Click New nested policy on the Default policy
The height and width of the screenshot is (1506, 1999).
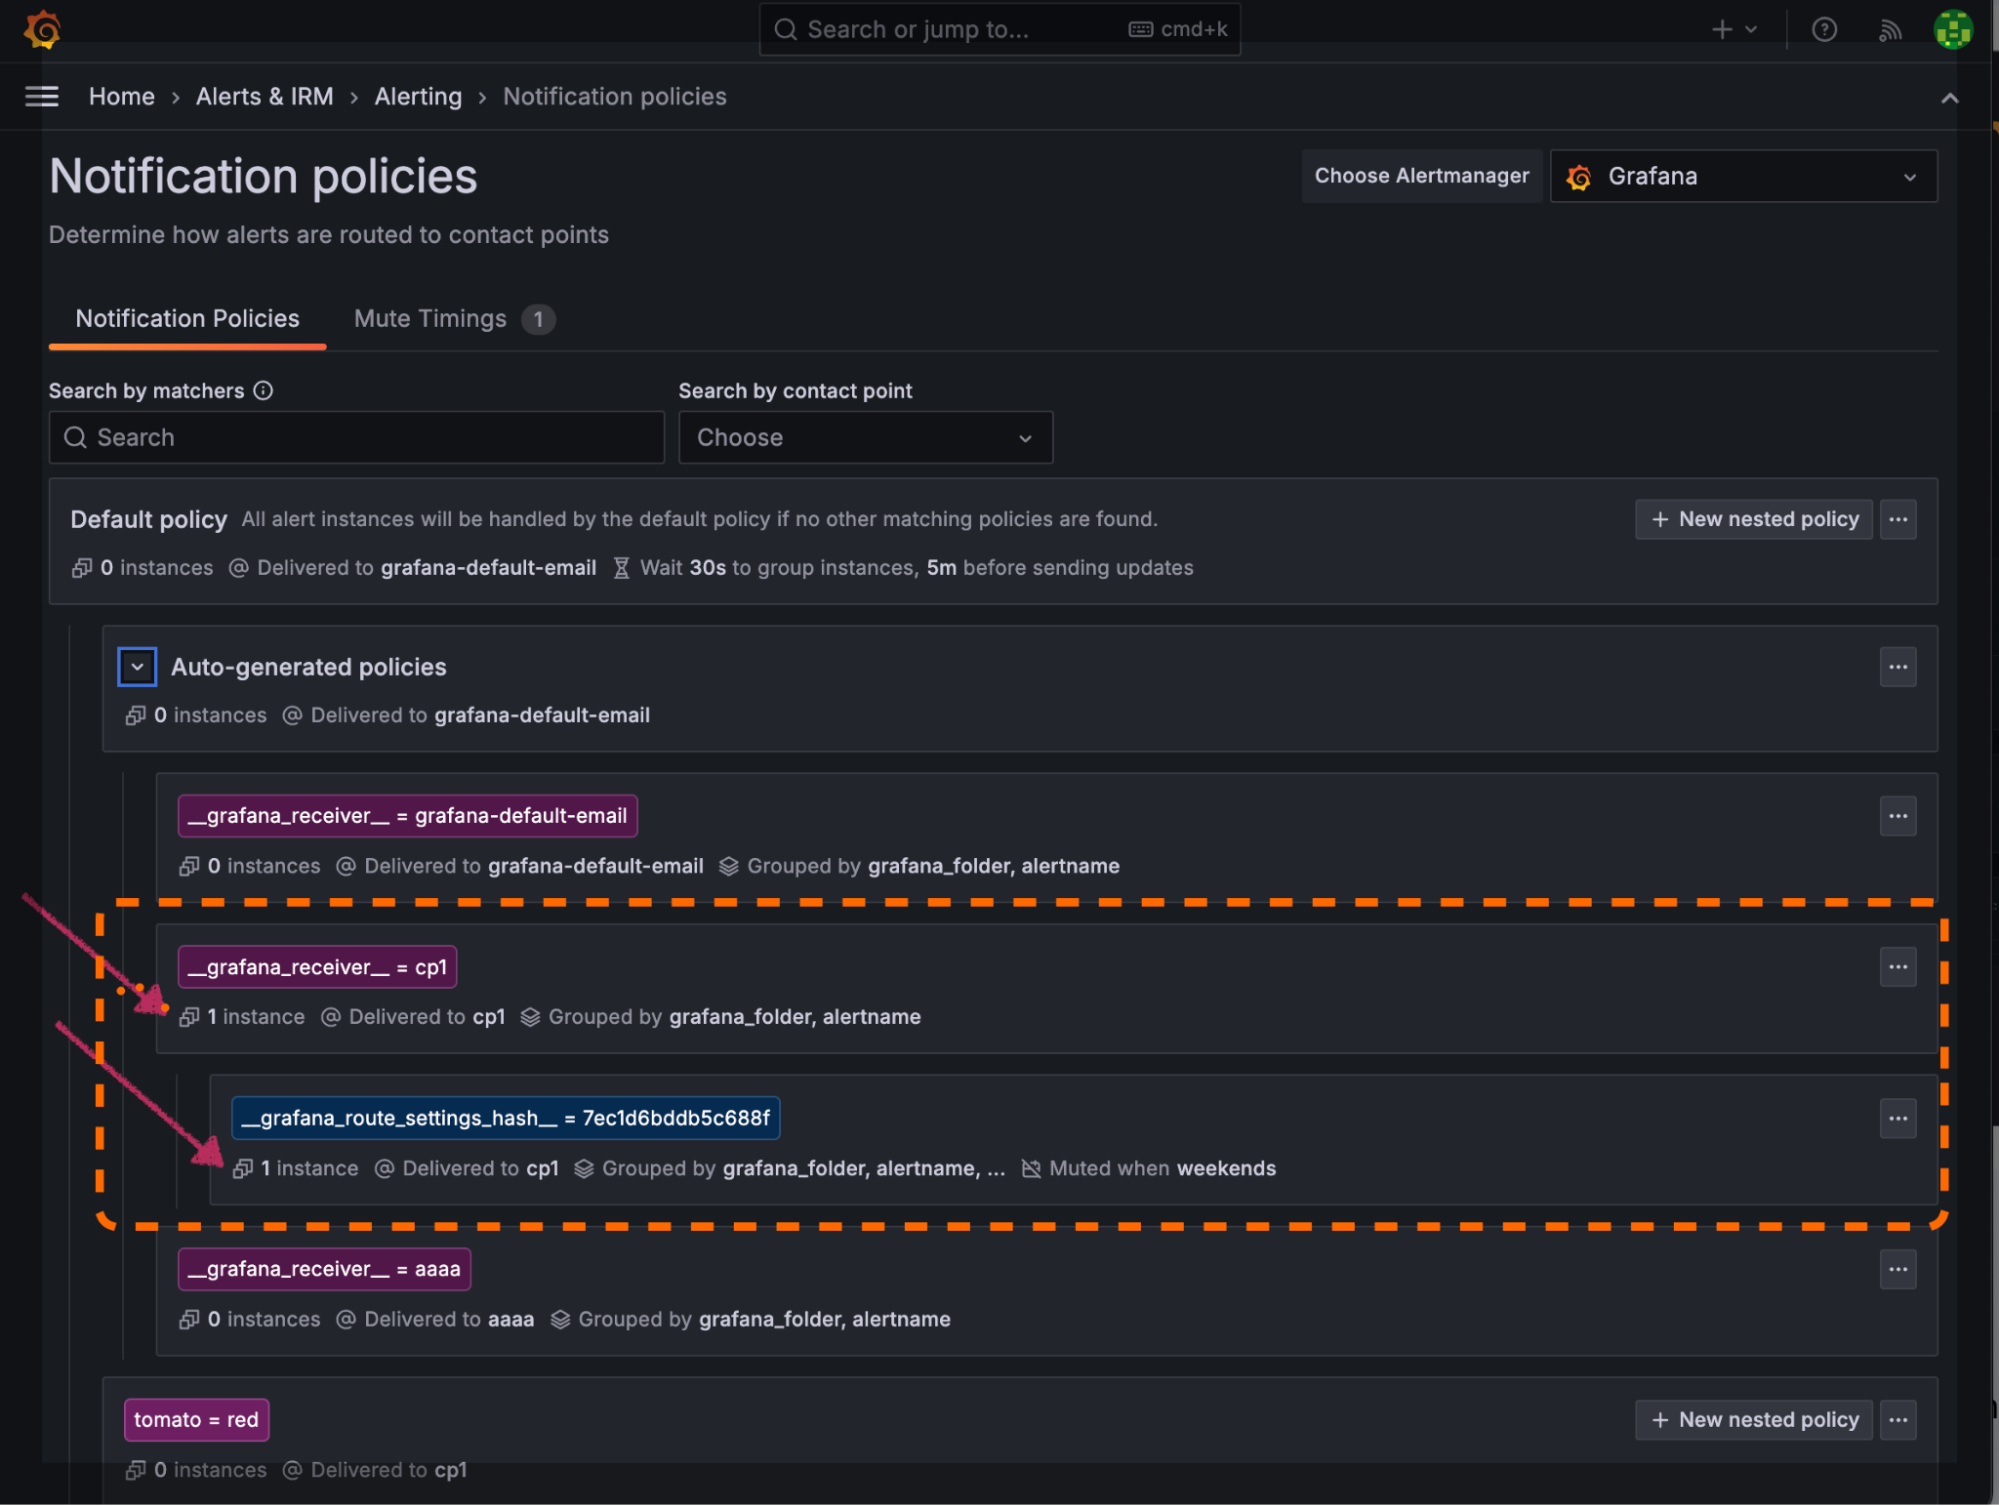[x=1753, y=519]
